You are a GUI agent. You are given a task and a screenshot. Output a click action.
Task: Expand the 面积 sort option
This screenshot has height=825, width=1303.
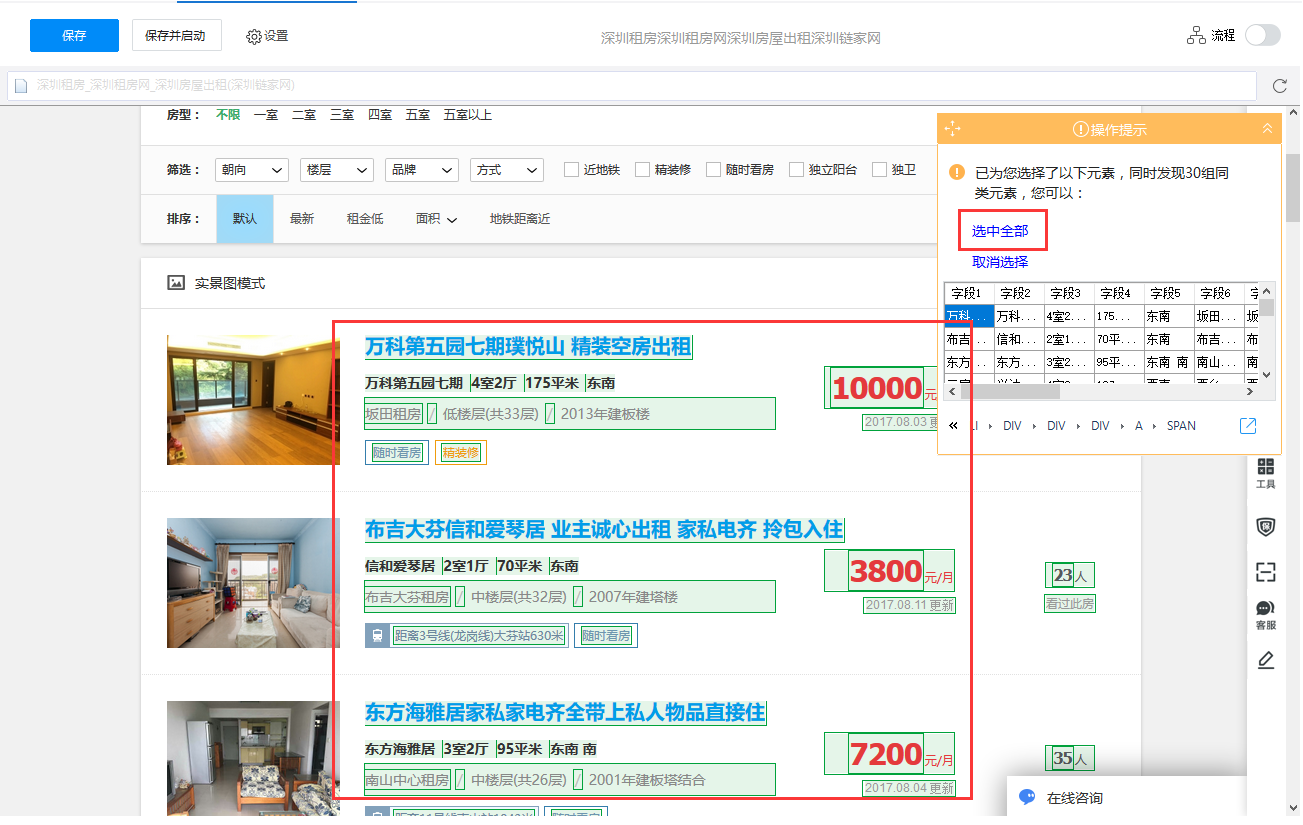436,219
